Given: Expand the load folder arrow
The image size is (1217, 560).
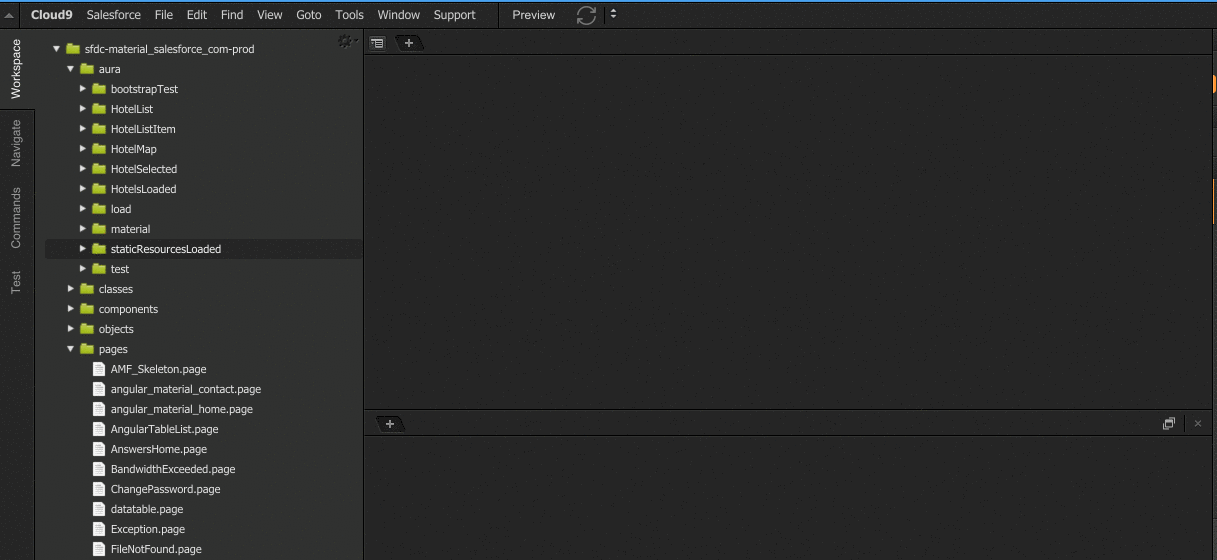Looking at the screenshot, I should (83, 209).
